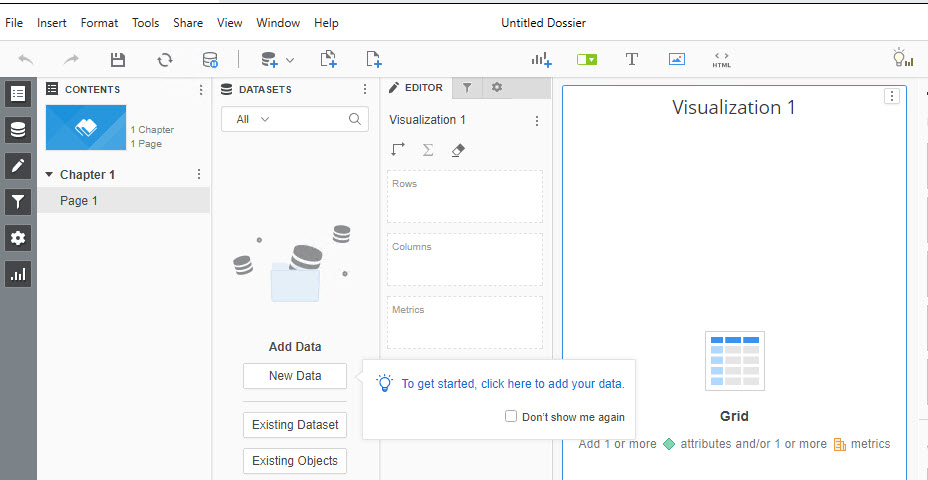Open the Datasets panel from left sidebar
The height and width of the screenshot is (480, 928).
(x=18, y=129)
